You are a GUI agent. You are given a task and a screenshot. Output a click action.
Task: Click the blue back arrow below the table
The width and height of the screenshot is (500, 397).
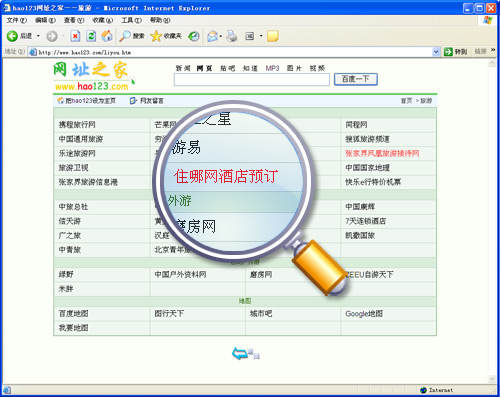(x=240, y=353)
